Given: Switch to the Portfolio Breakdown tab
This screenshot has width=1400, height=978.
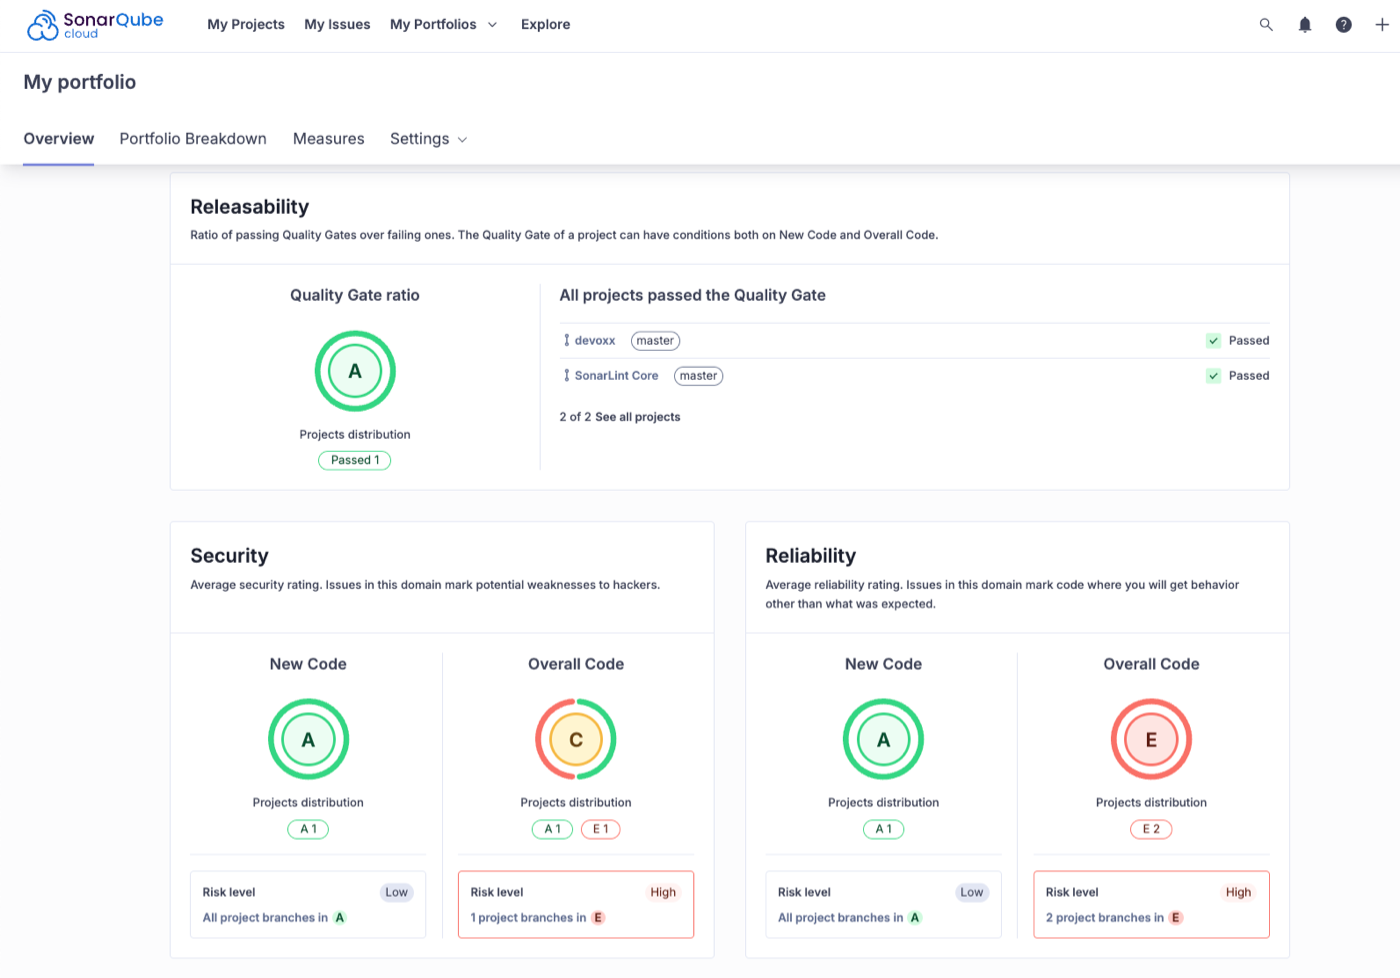Looking at the screenshot, I should [192, 139].
